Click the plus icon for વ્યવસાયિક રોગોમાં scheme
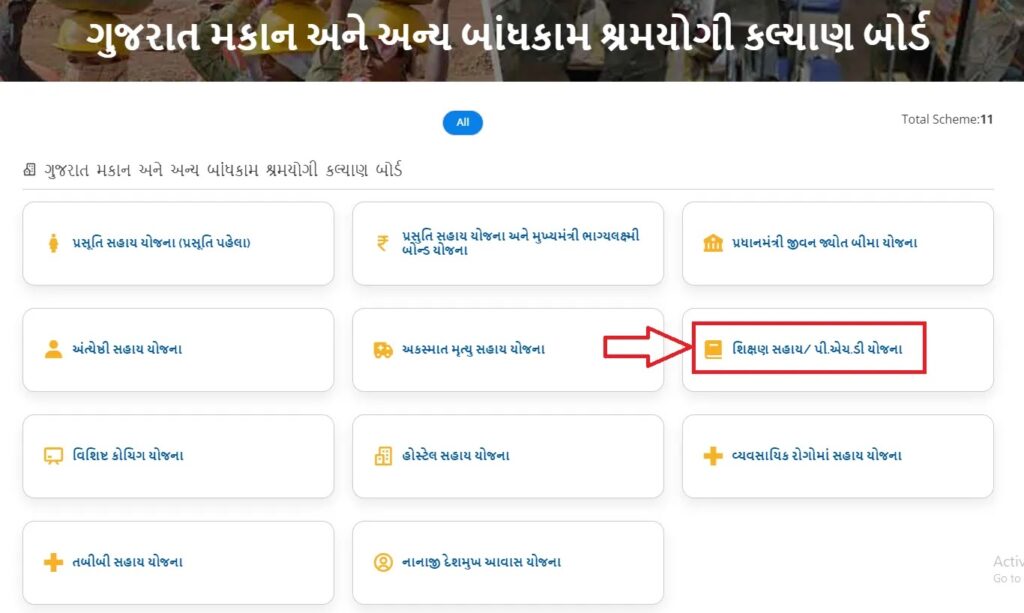The image size is (1024, 613). (713, 456)
